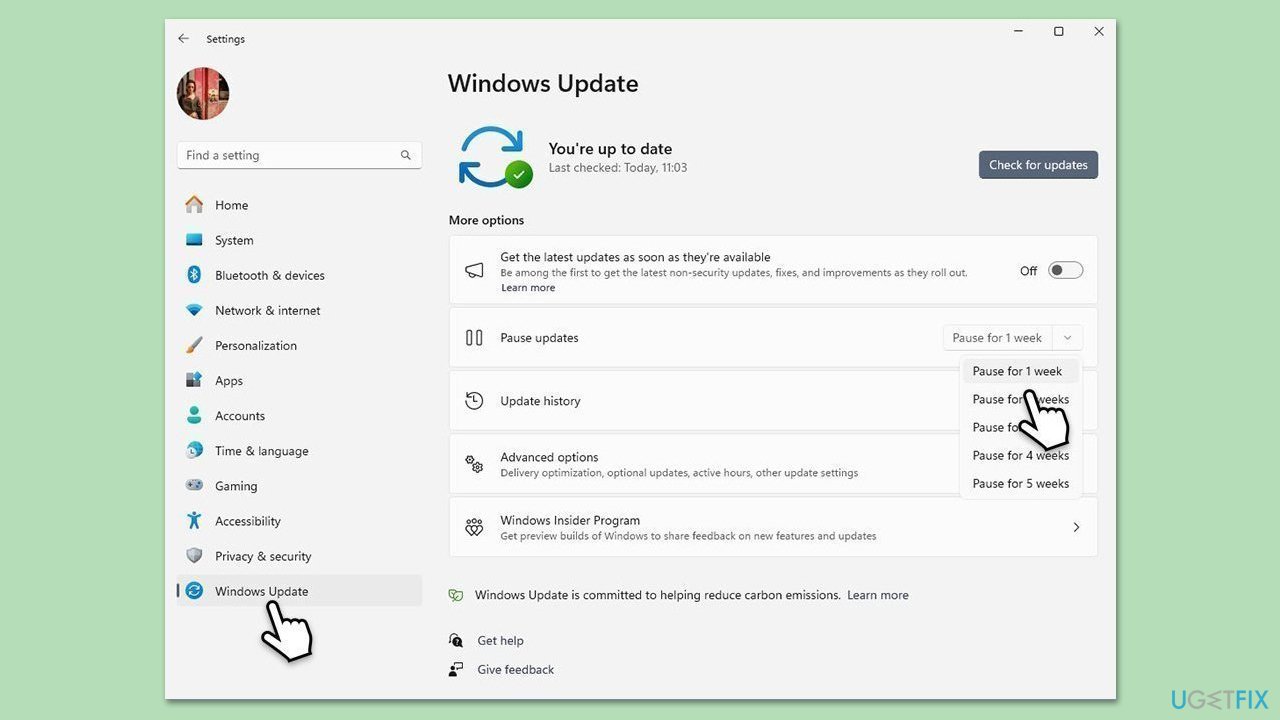Choose Pause for 1 week option
Viewport: 1280px width, 720px height.
[1020, 371]
